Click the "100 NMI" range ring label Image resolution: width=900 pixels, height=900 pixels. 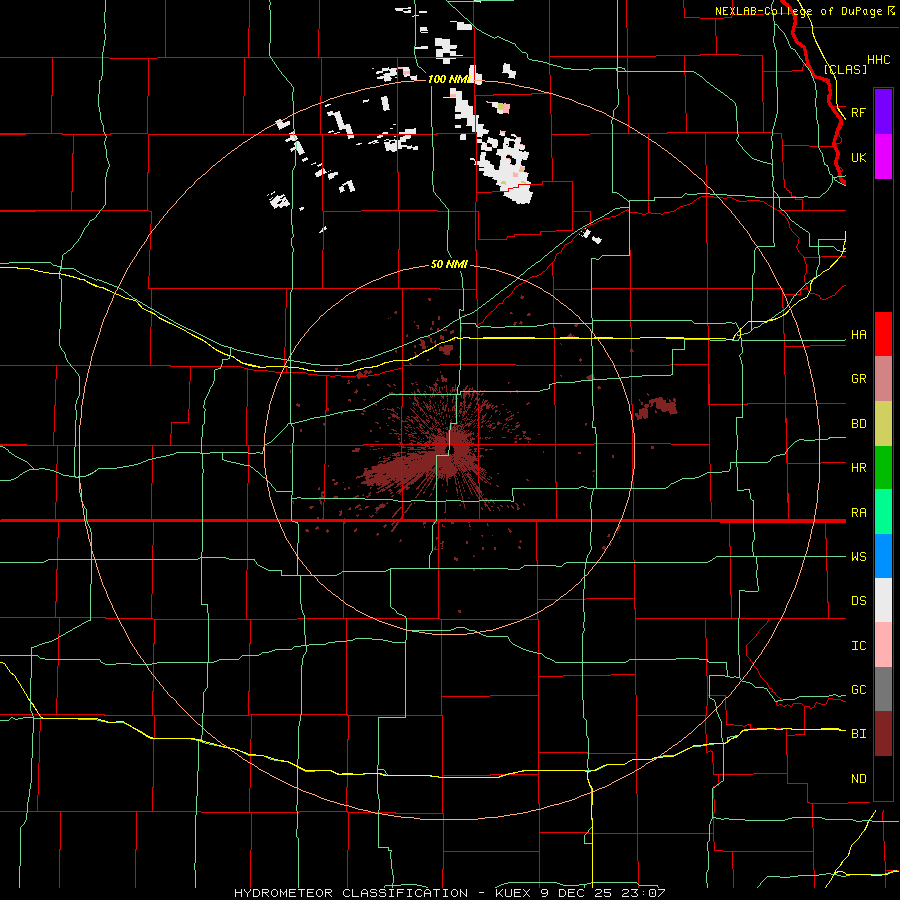[449, 79]
